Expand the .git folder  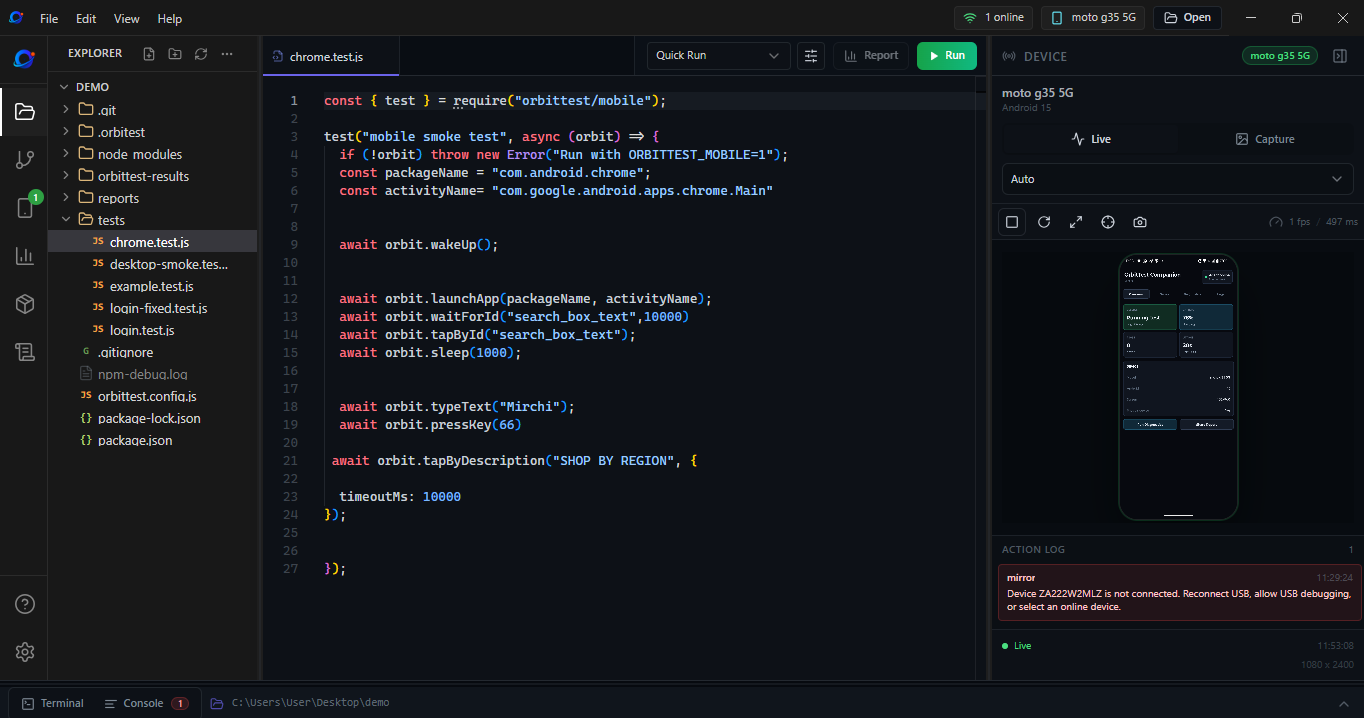(152, 110)
